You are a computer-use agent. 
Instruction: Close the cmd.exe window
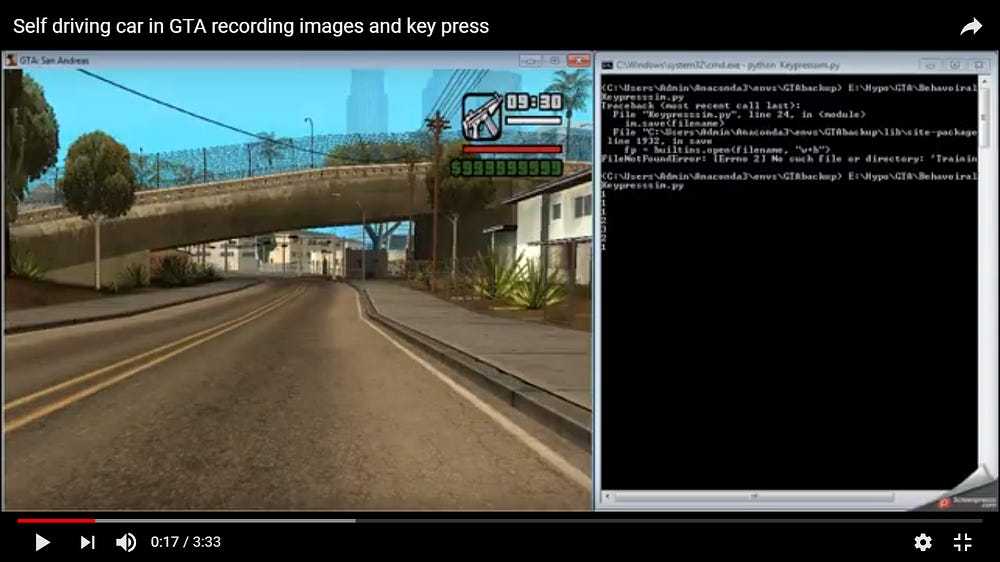[979, 65]
